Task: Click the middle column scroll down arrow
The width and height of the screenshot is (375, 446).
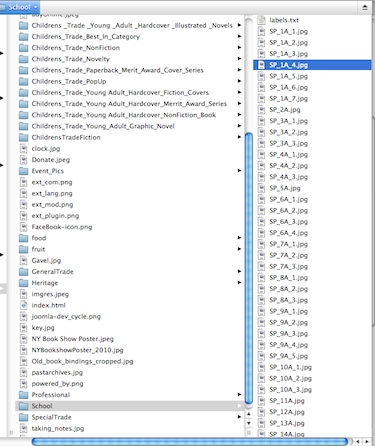Action: point(249,423)
